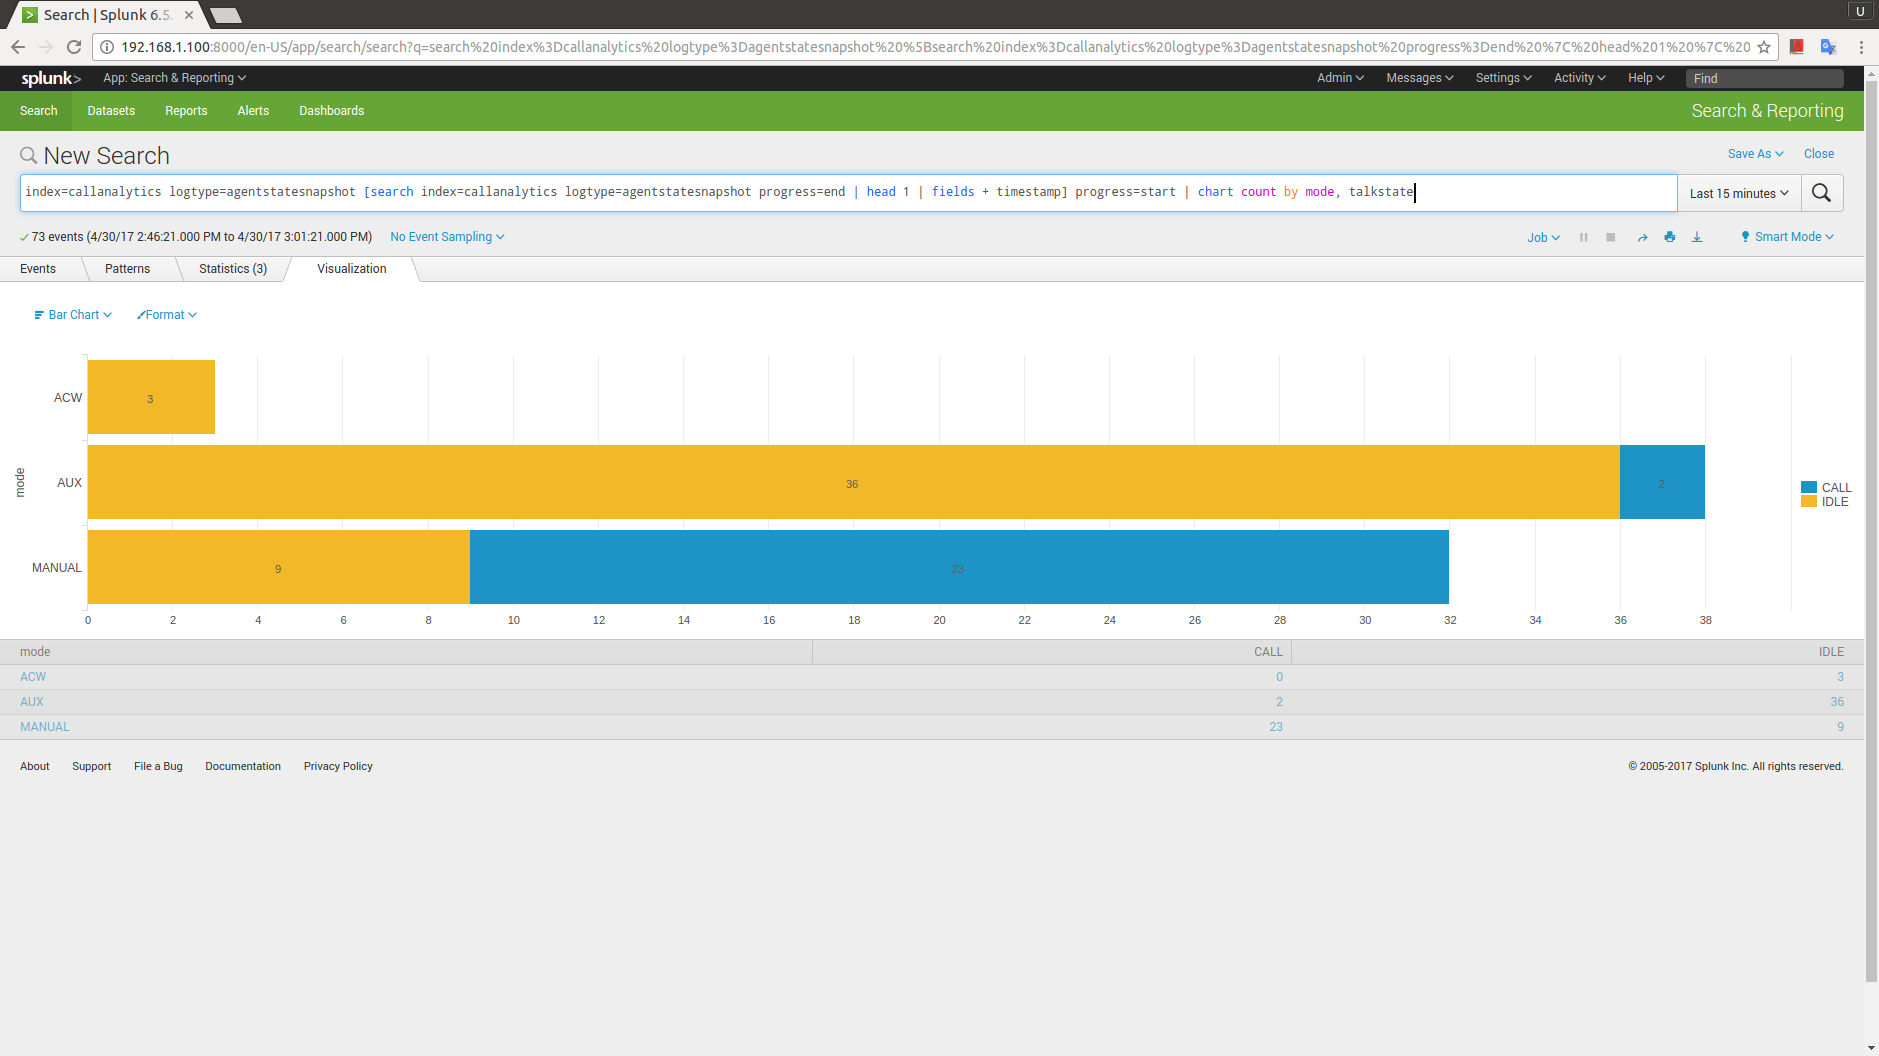Click the share job arrow icon
1879x1056 pixels.
tap(1642, 238)
